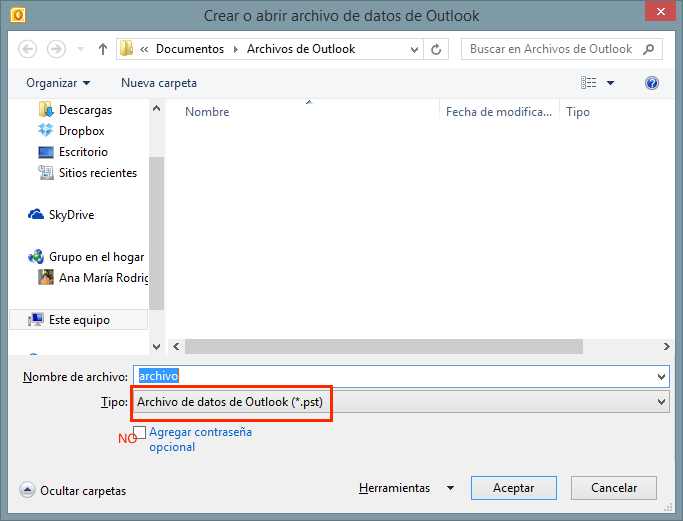Click Ana María's profile picture thumbnail
683x521 pixels.
tap(46, 277)
